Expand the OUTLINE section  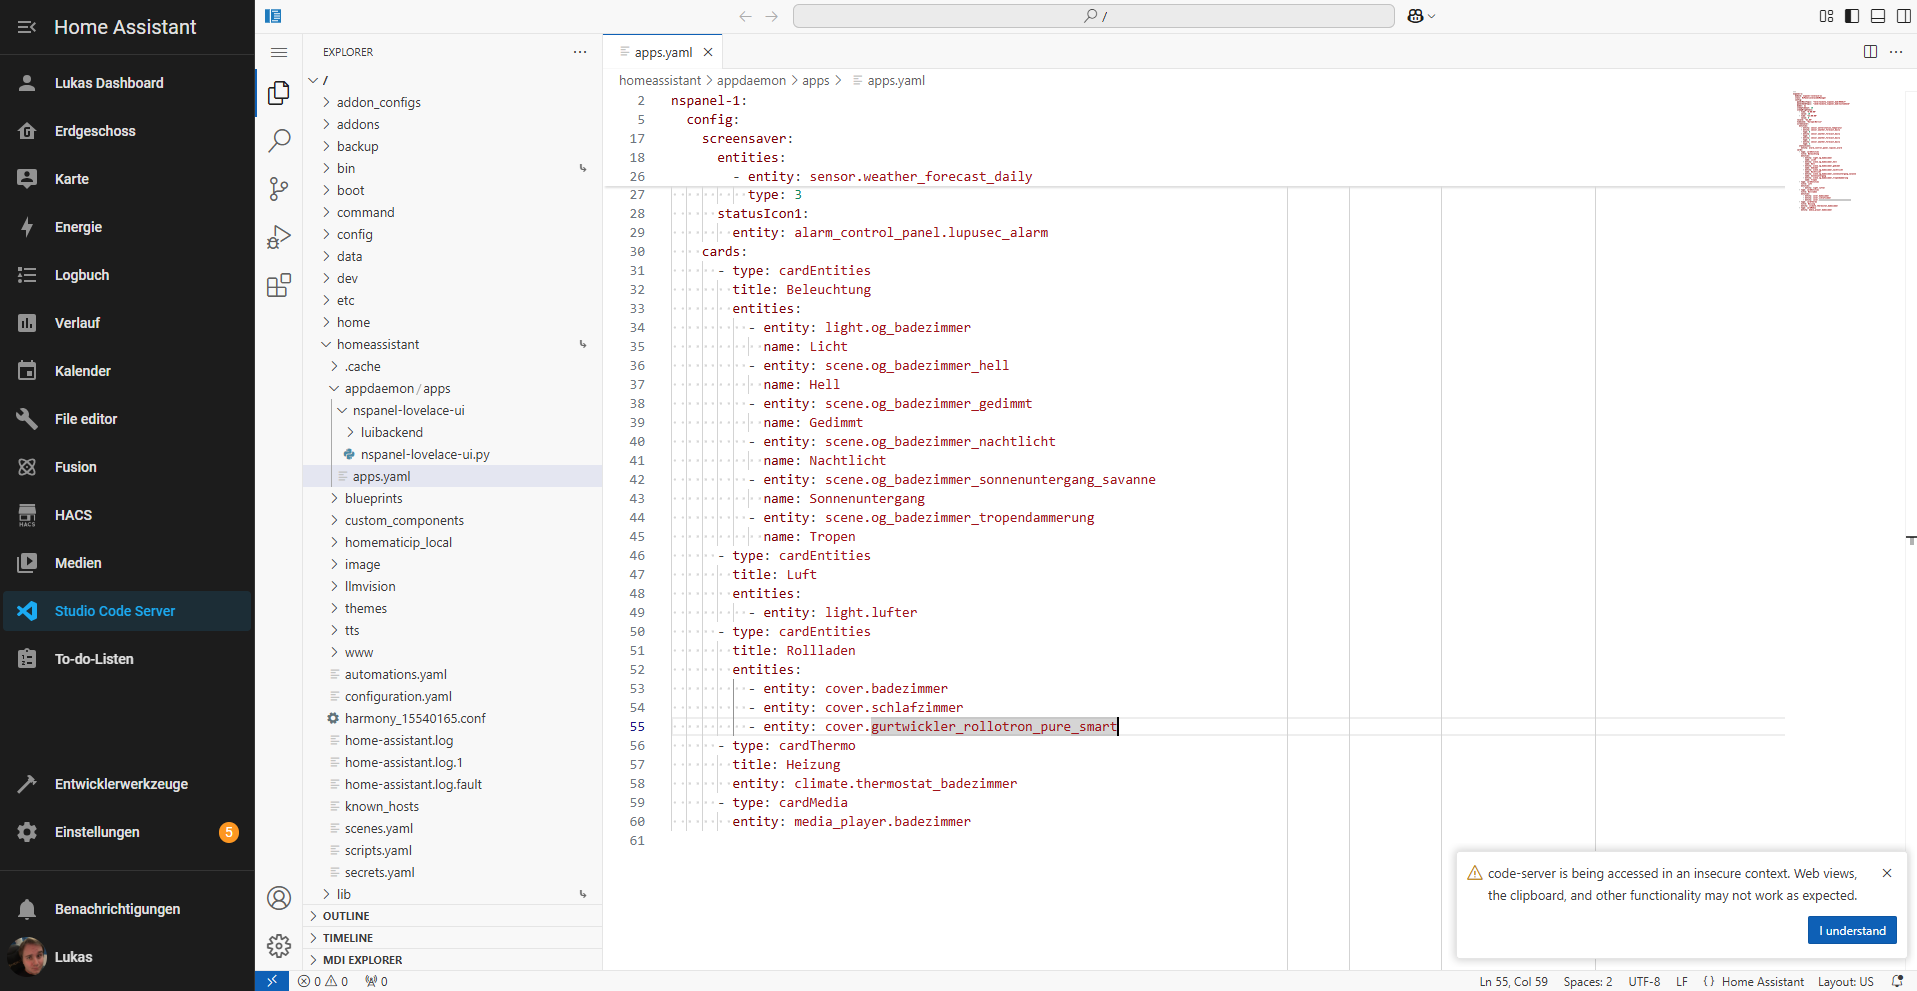click(x=346, y=916)
